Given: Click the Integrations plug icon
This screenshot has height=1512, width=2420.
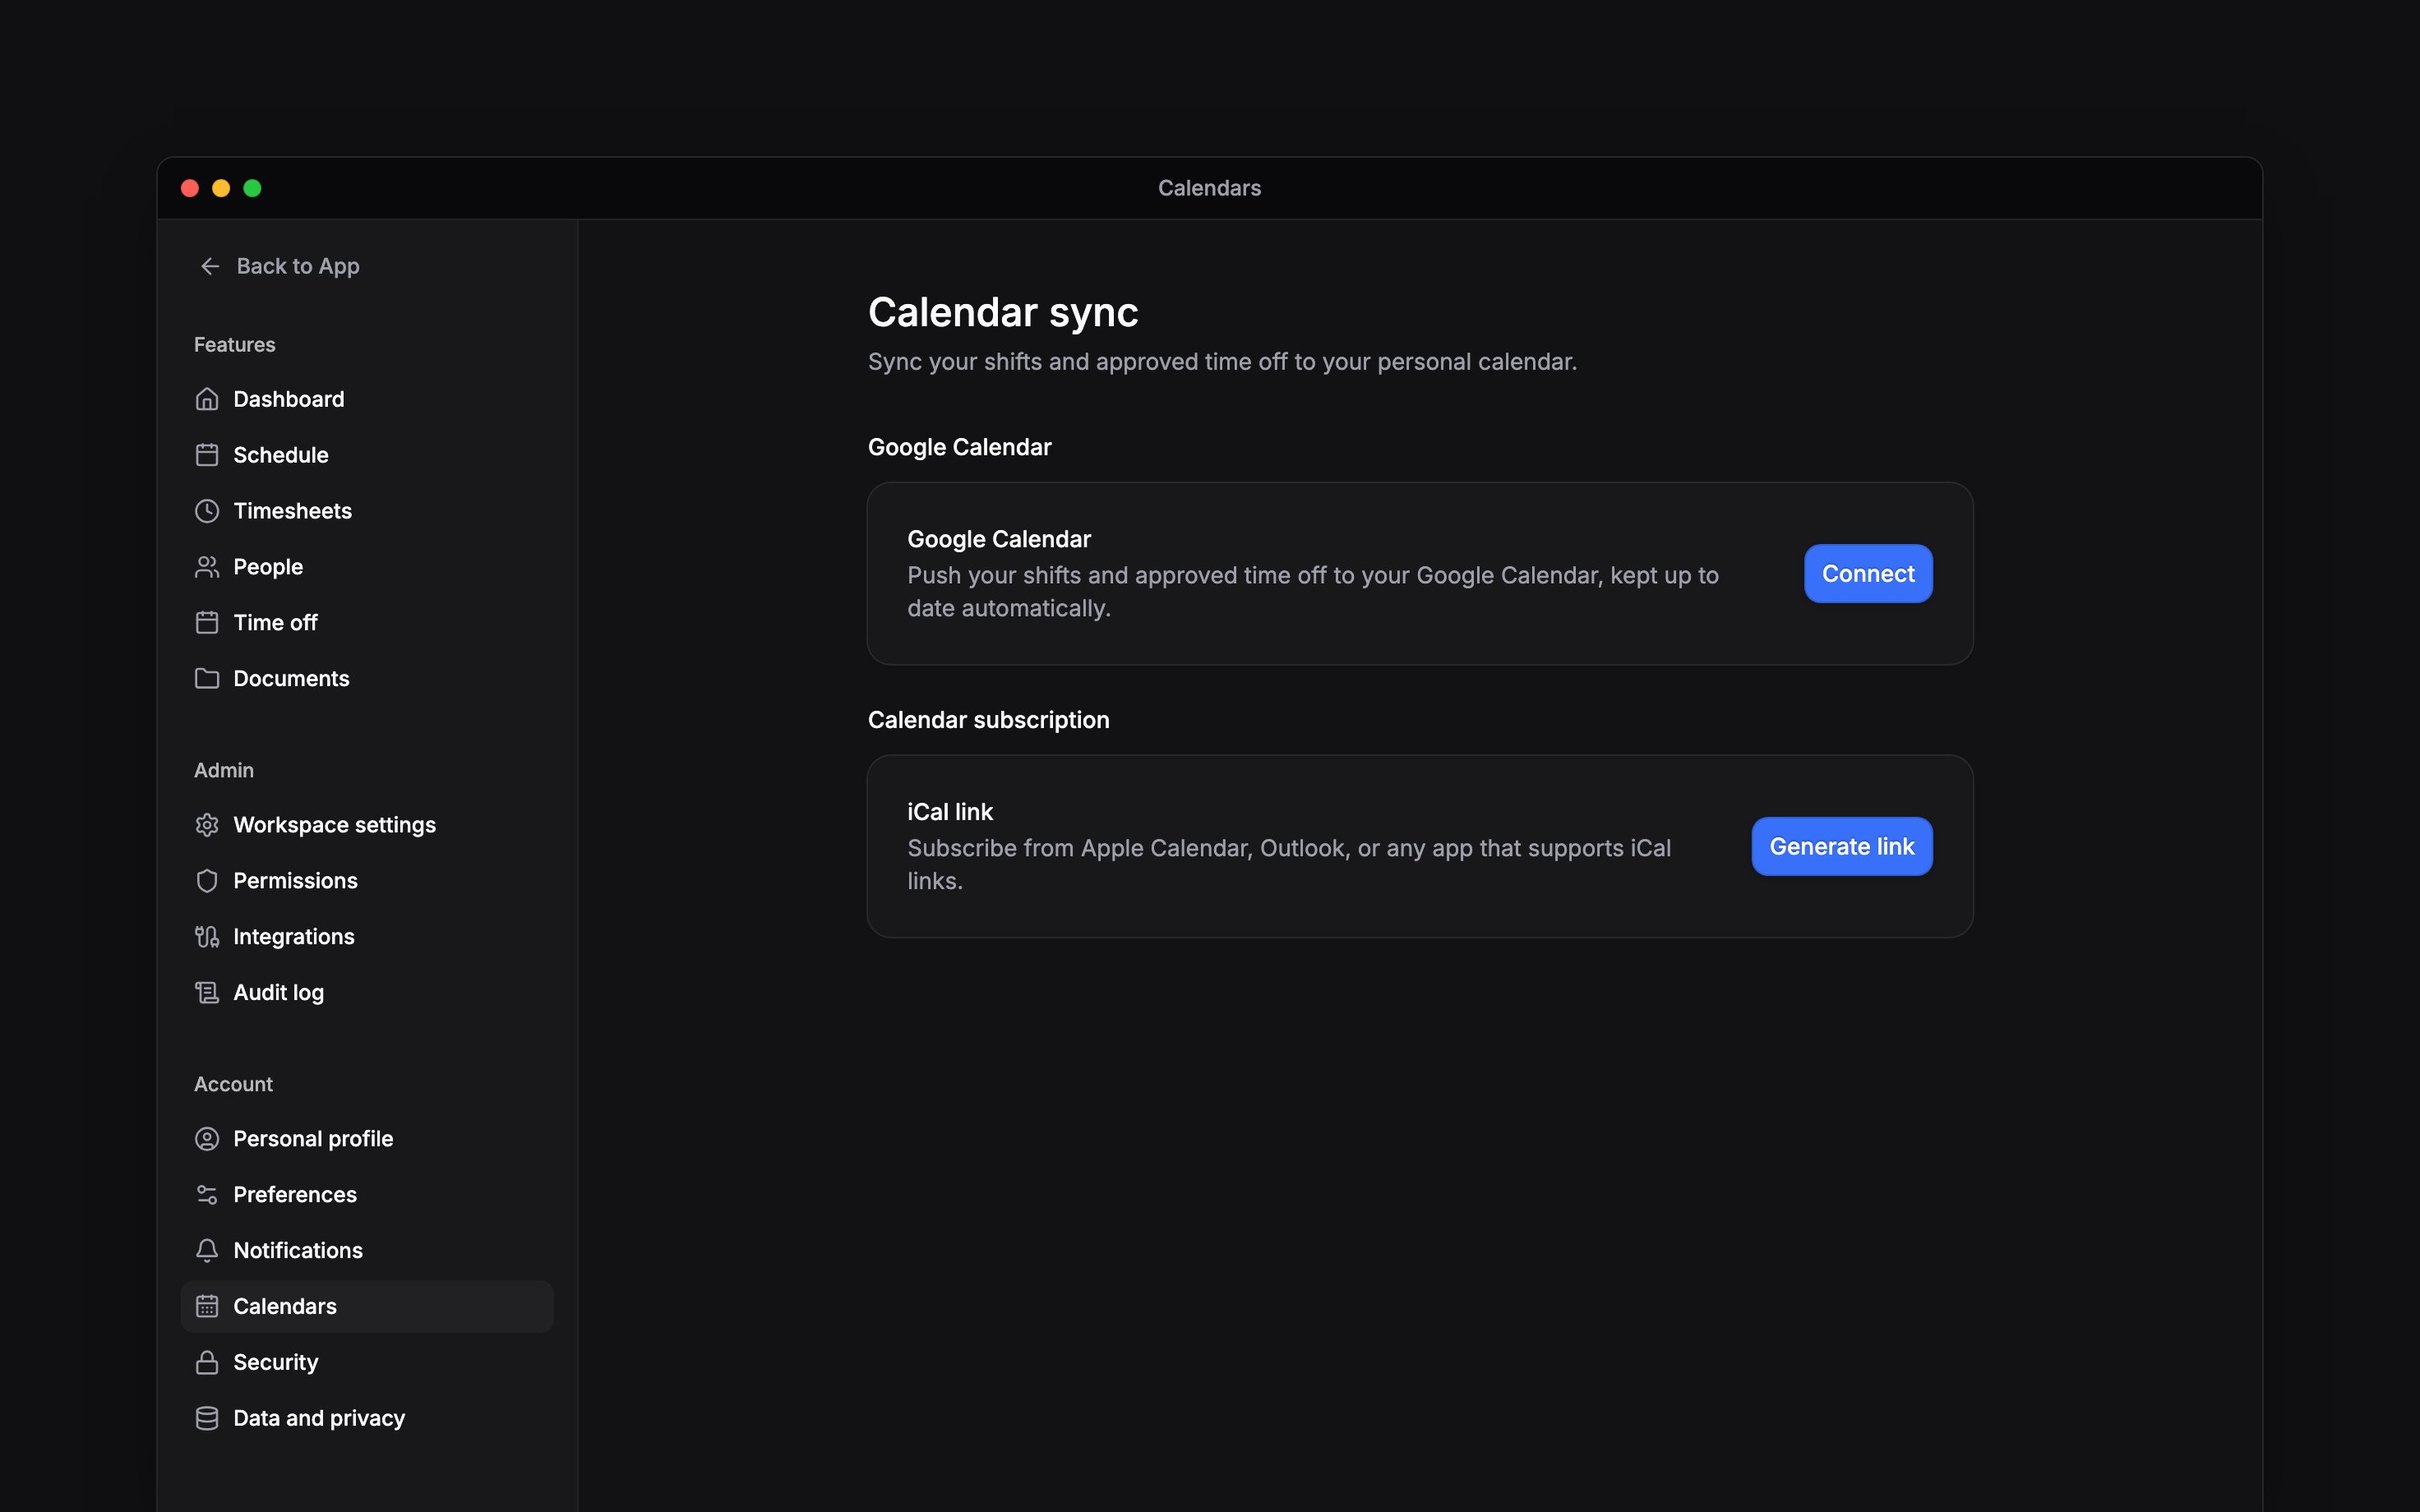Looking at the screenshot, I should pyautogui.click(x=207, y=937).
